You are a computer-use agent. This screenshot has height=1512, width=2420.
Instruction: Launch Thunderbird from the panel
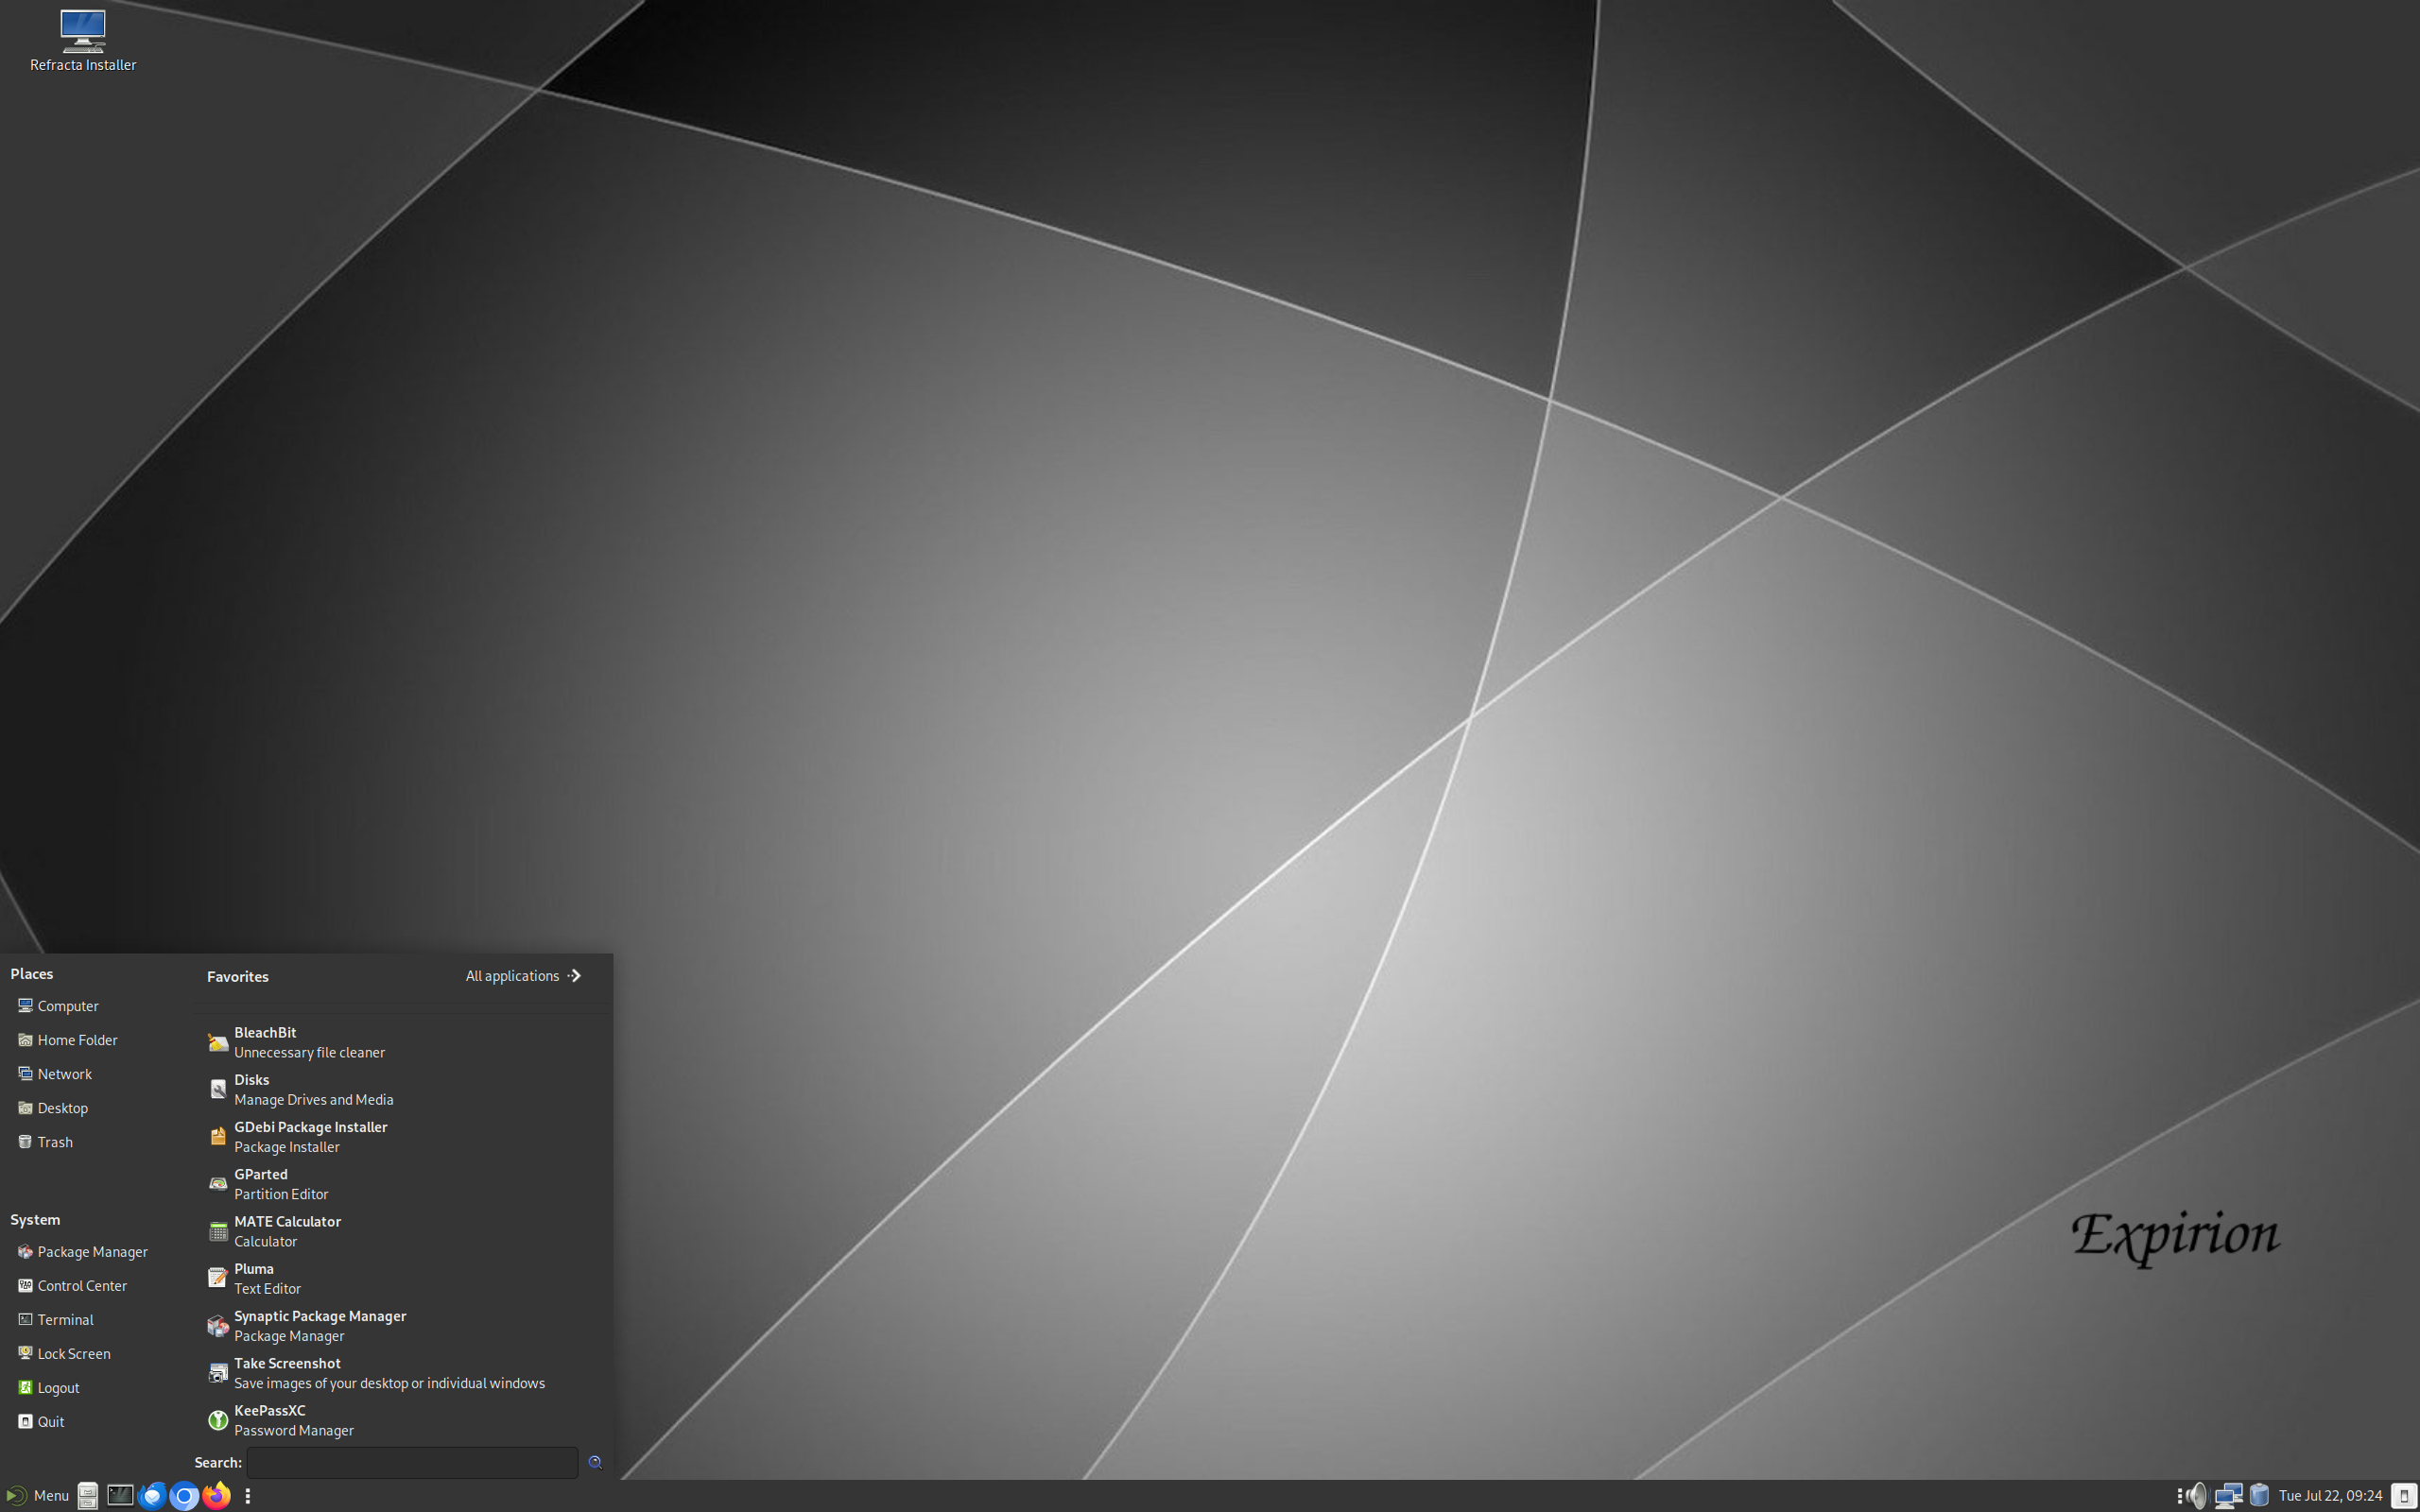[152, 1496]
